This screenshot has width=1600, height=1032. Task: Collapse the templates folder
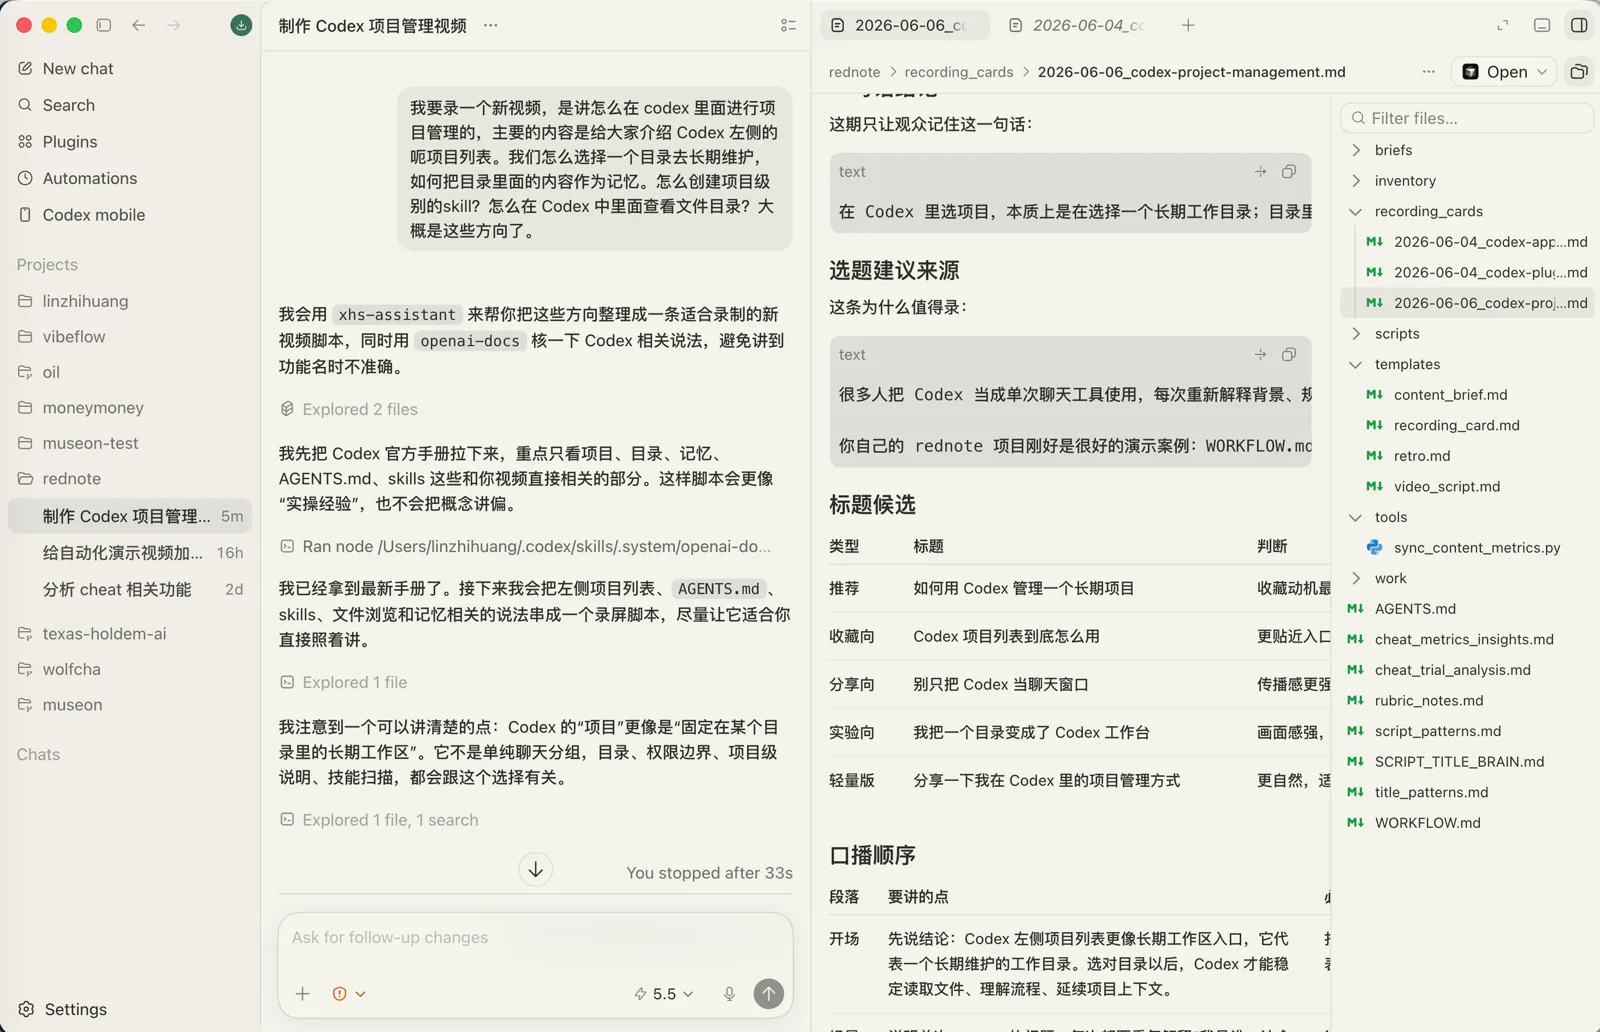coord(1466,364)
